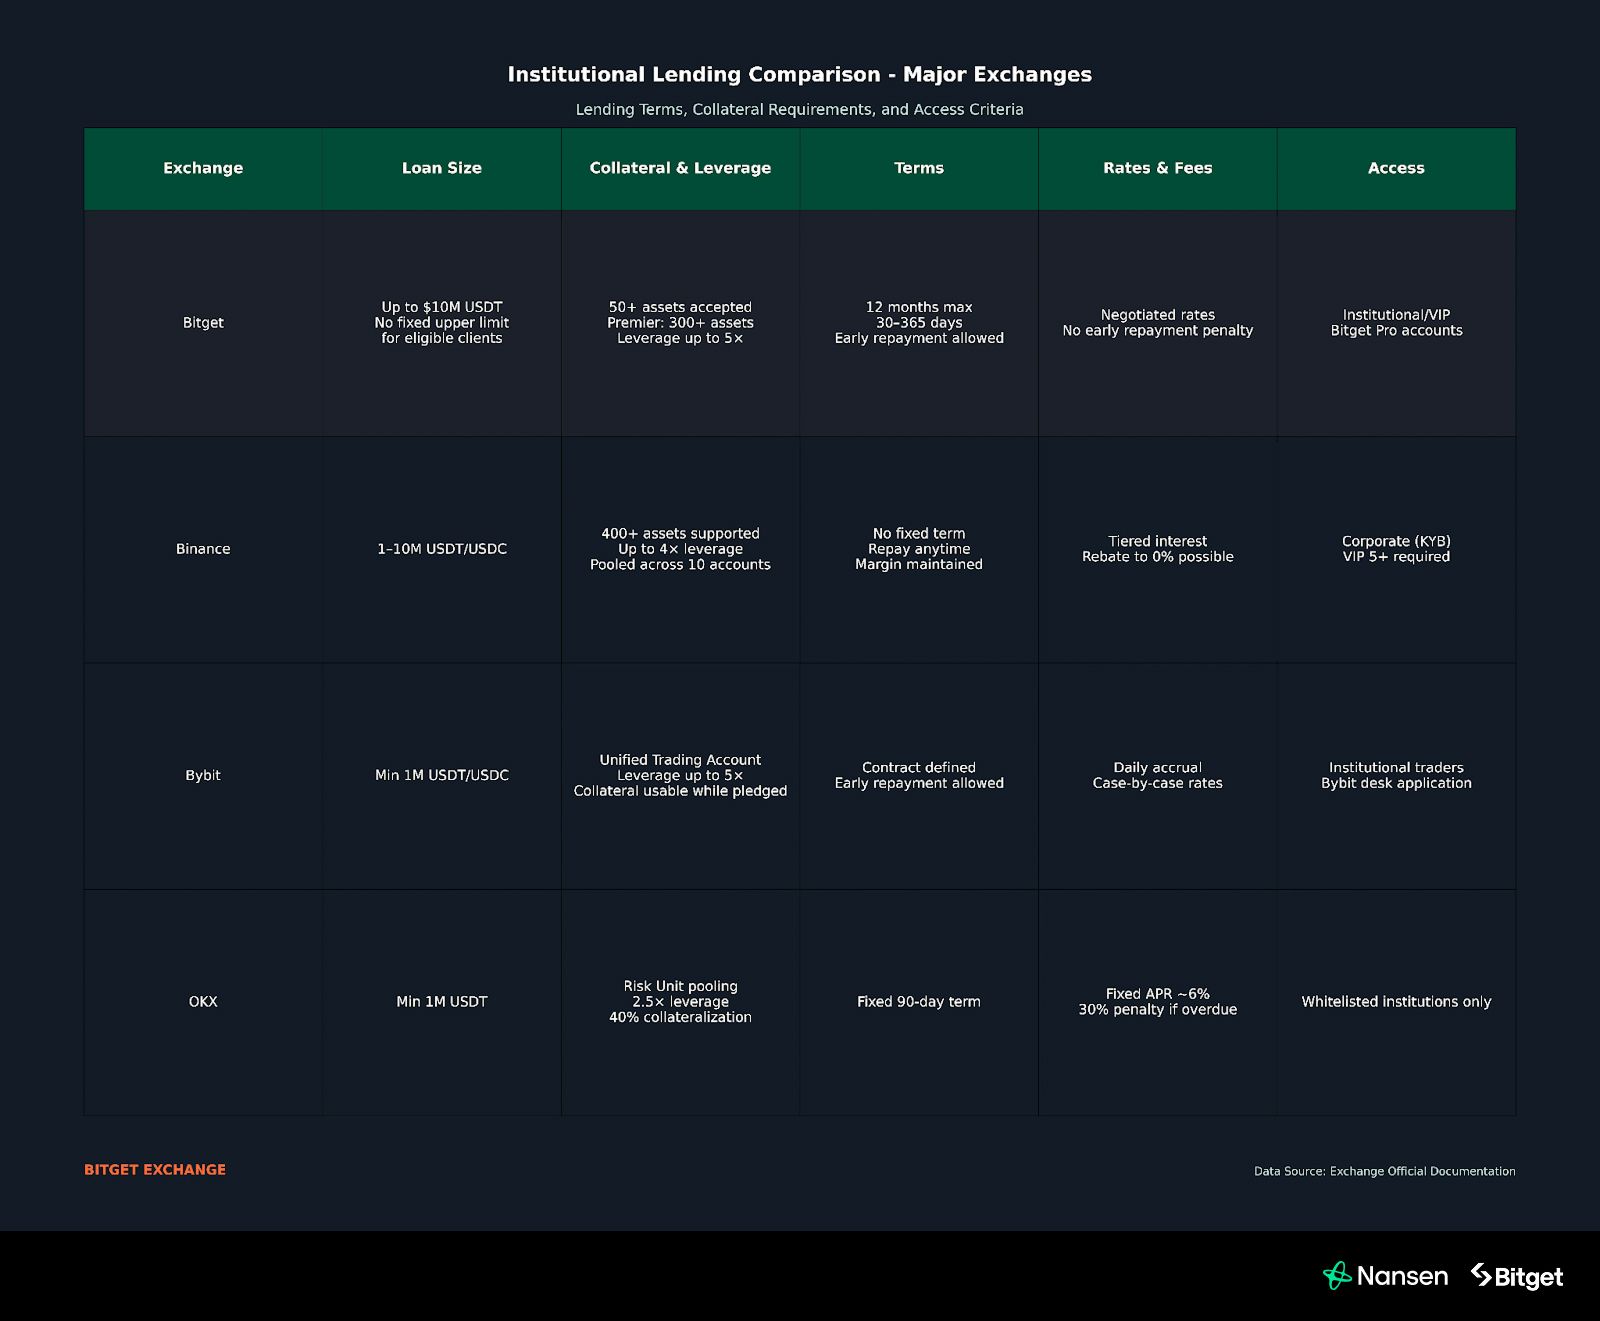Screen dimensions: 1600x1321
Task: Click the "Fixed 90-day term" cell
Action: [x=918, y=1001]
